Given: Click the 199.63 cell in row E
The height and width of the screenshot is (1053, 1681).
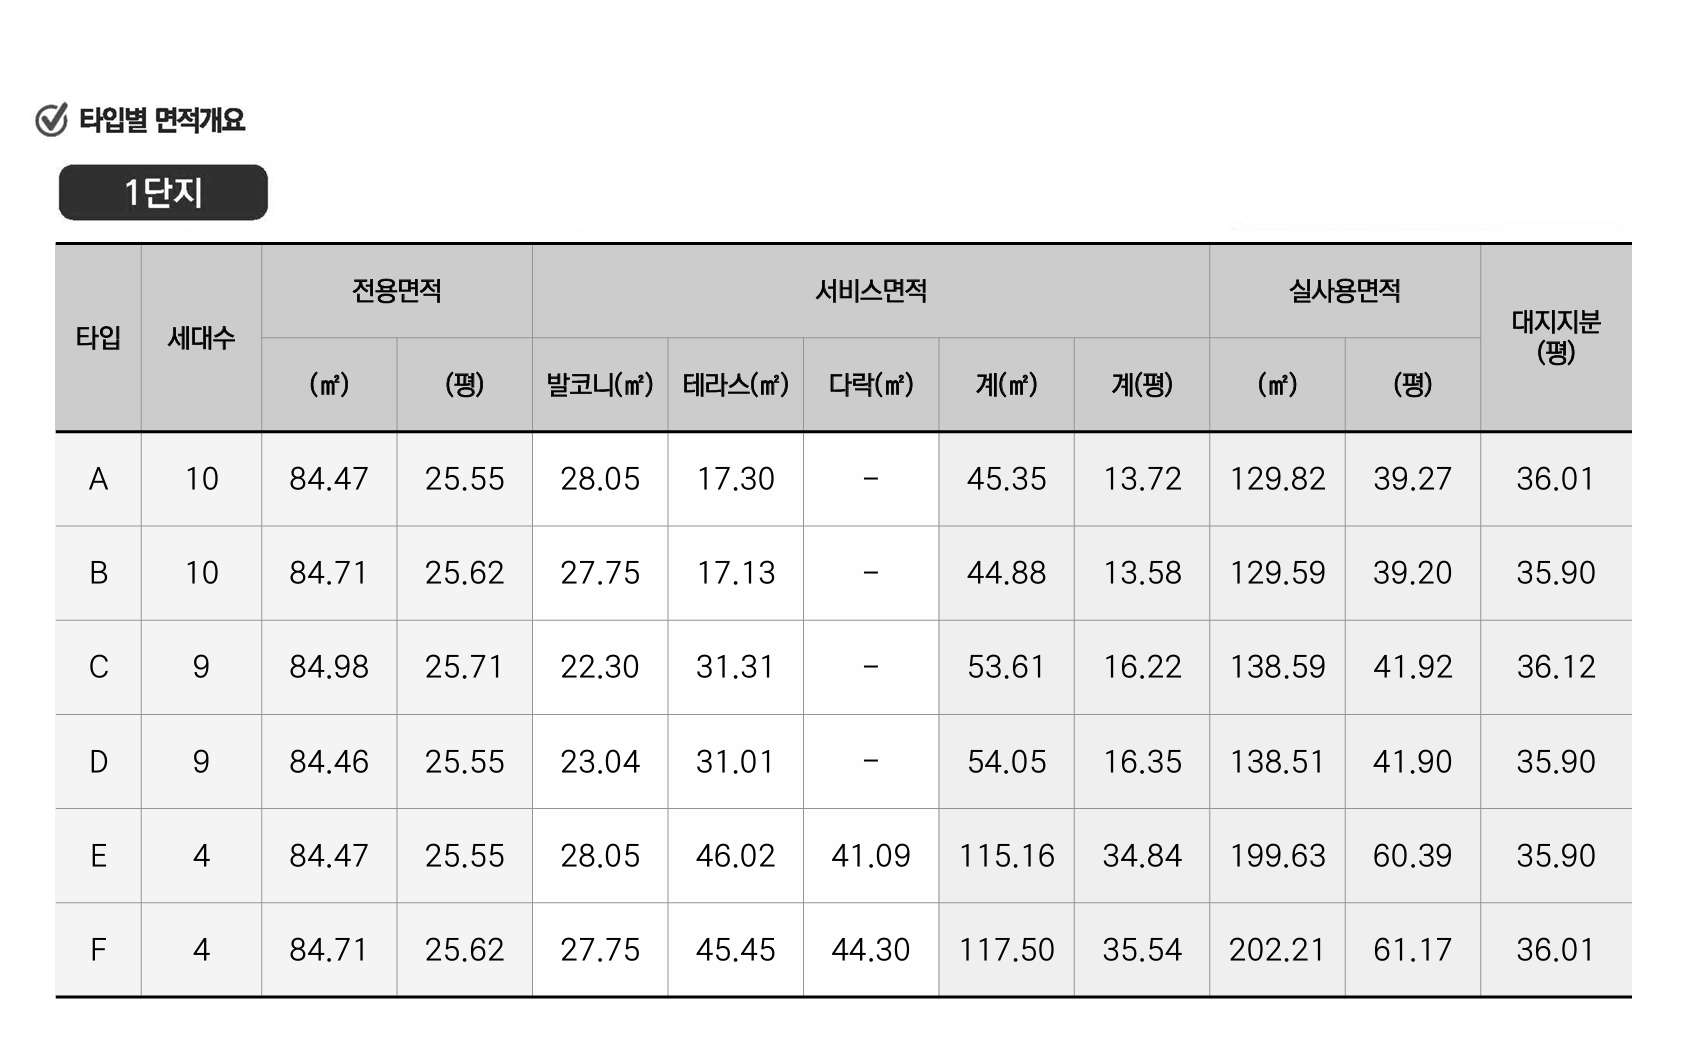Looking at the screenshot, I should pos(1277,856).
